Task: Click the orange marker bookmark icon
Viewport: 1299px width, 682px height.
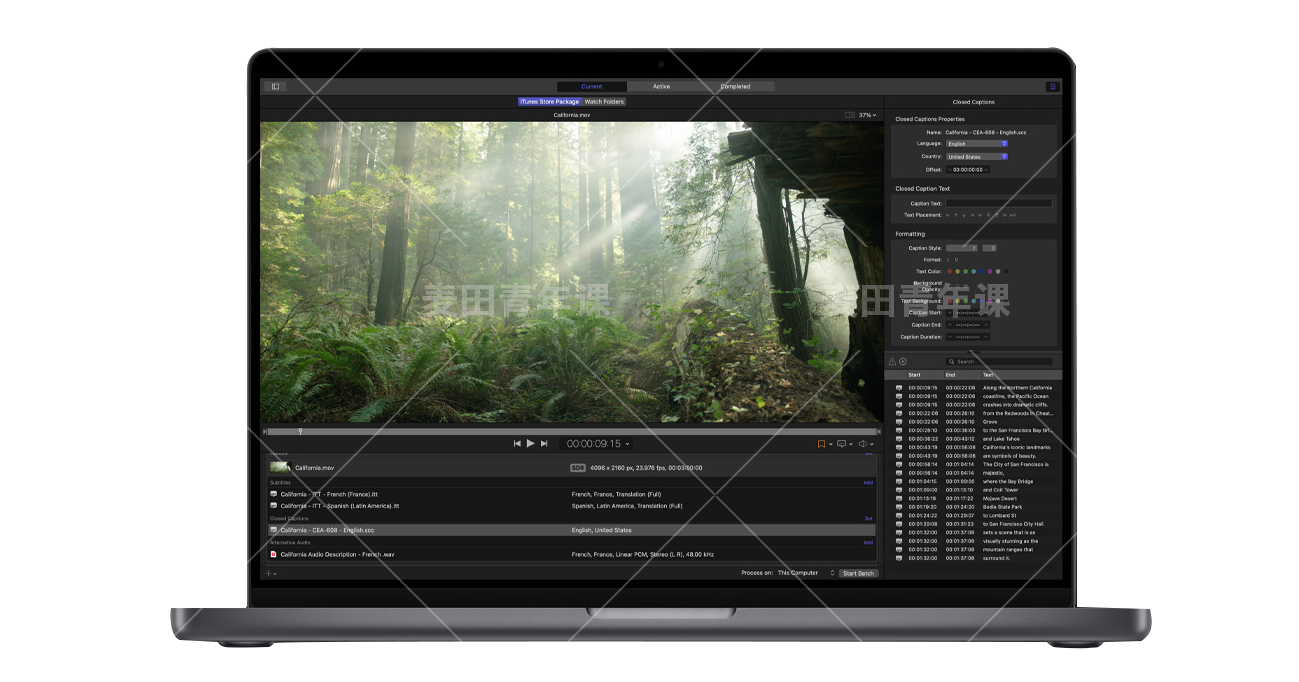Action: 821,443
